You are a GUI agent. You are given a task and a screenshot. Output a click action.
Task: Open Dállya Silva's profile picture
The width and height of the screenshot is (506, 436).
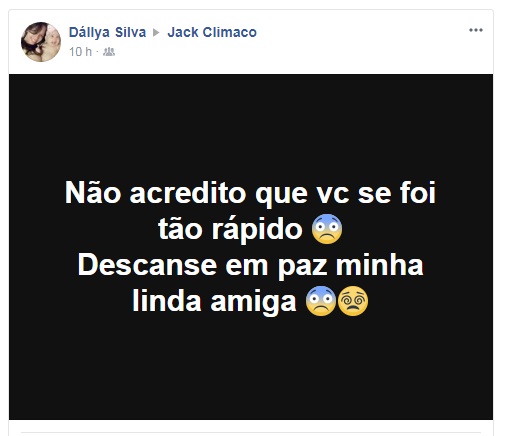[41, 42]
